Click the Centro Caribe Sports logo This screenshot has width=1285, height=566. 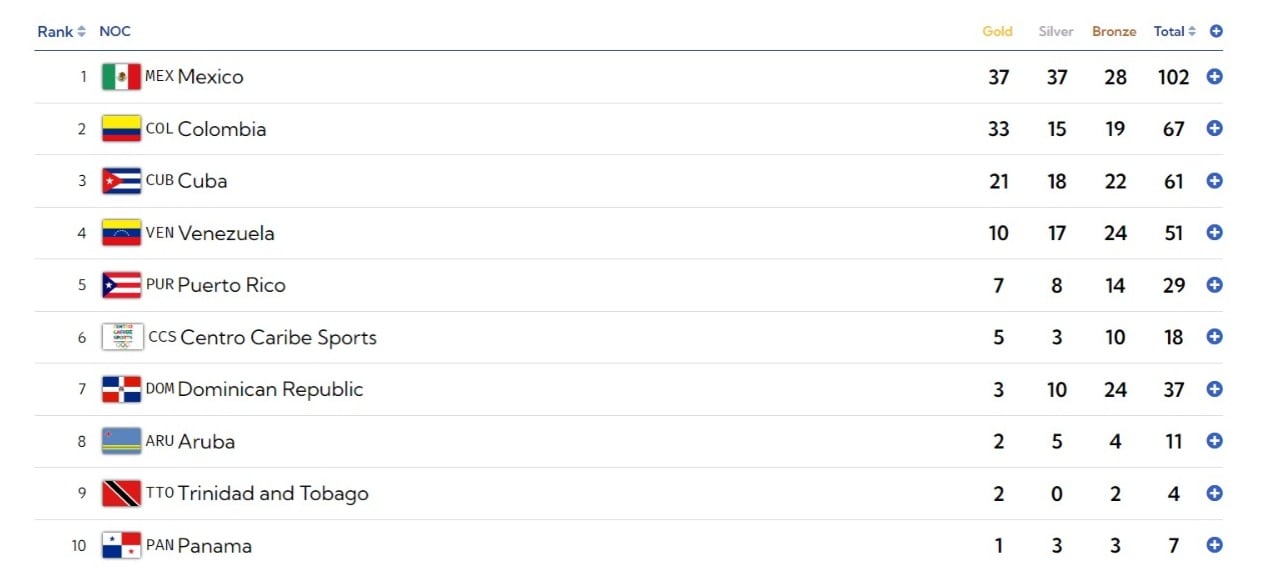click(x=123, y=337)
